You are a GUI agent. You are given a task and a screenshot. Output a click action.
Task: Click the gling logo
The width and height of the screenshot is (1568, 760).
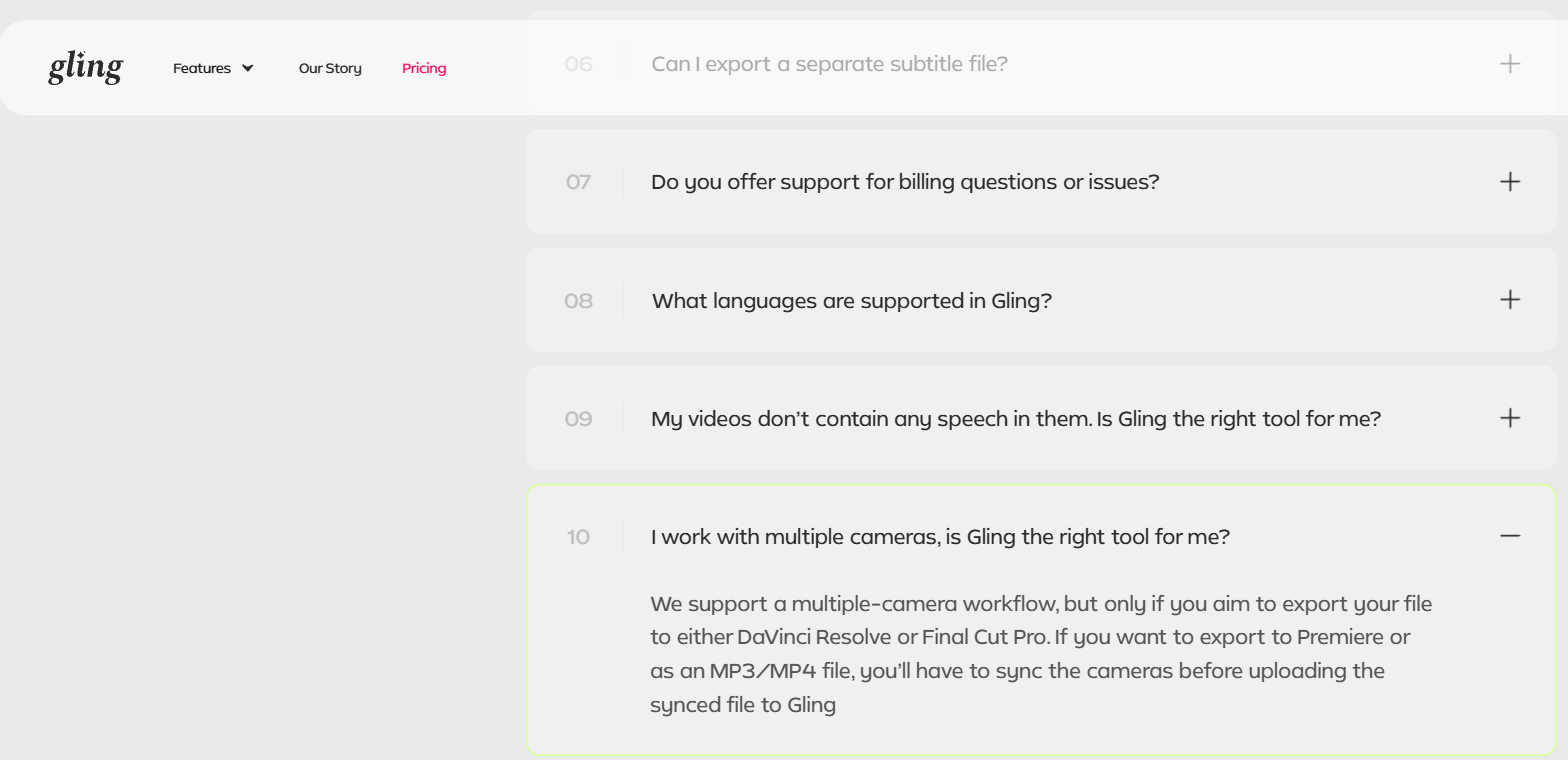86,68
